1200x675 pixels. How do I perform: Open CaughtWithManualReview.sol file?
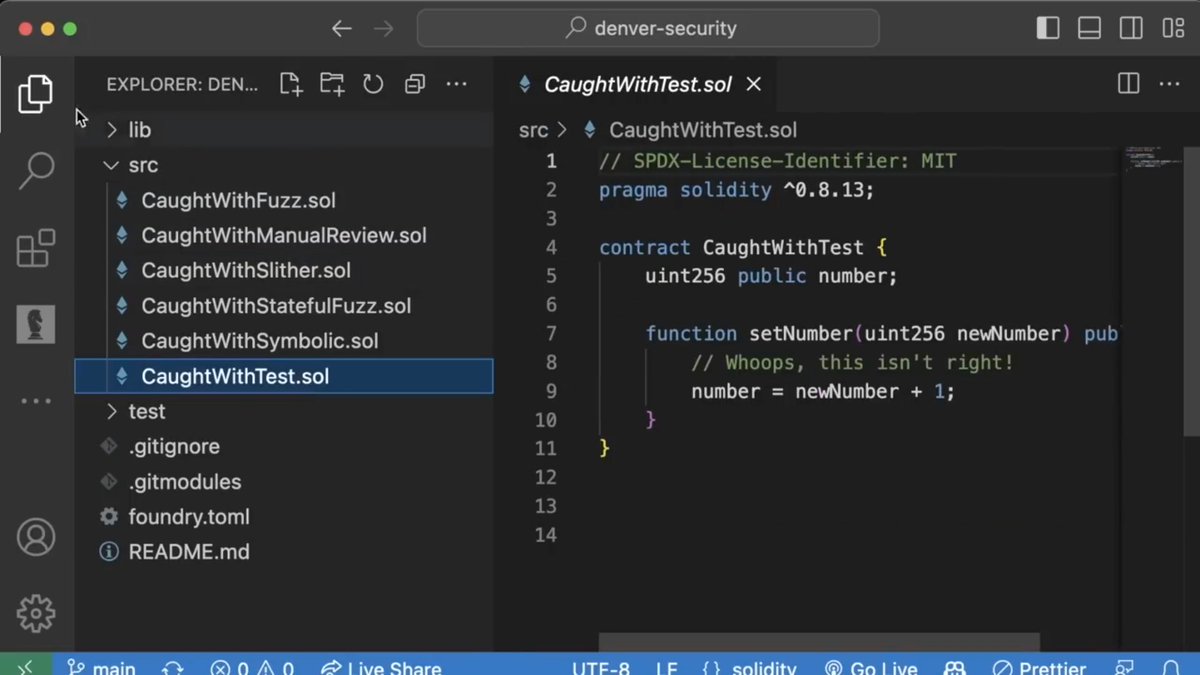point(284,236)
